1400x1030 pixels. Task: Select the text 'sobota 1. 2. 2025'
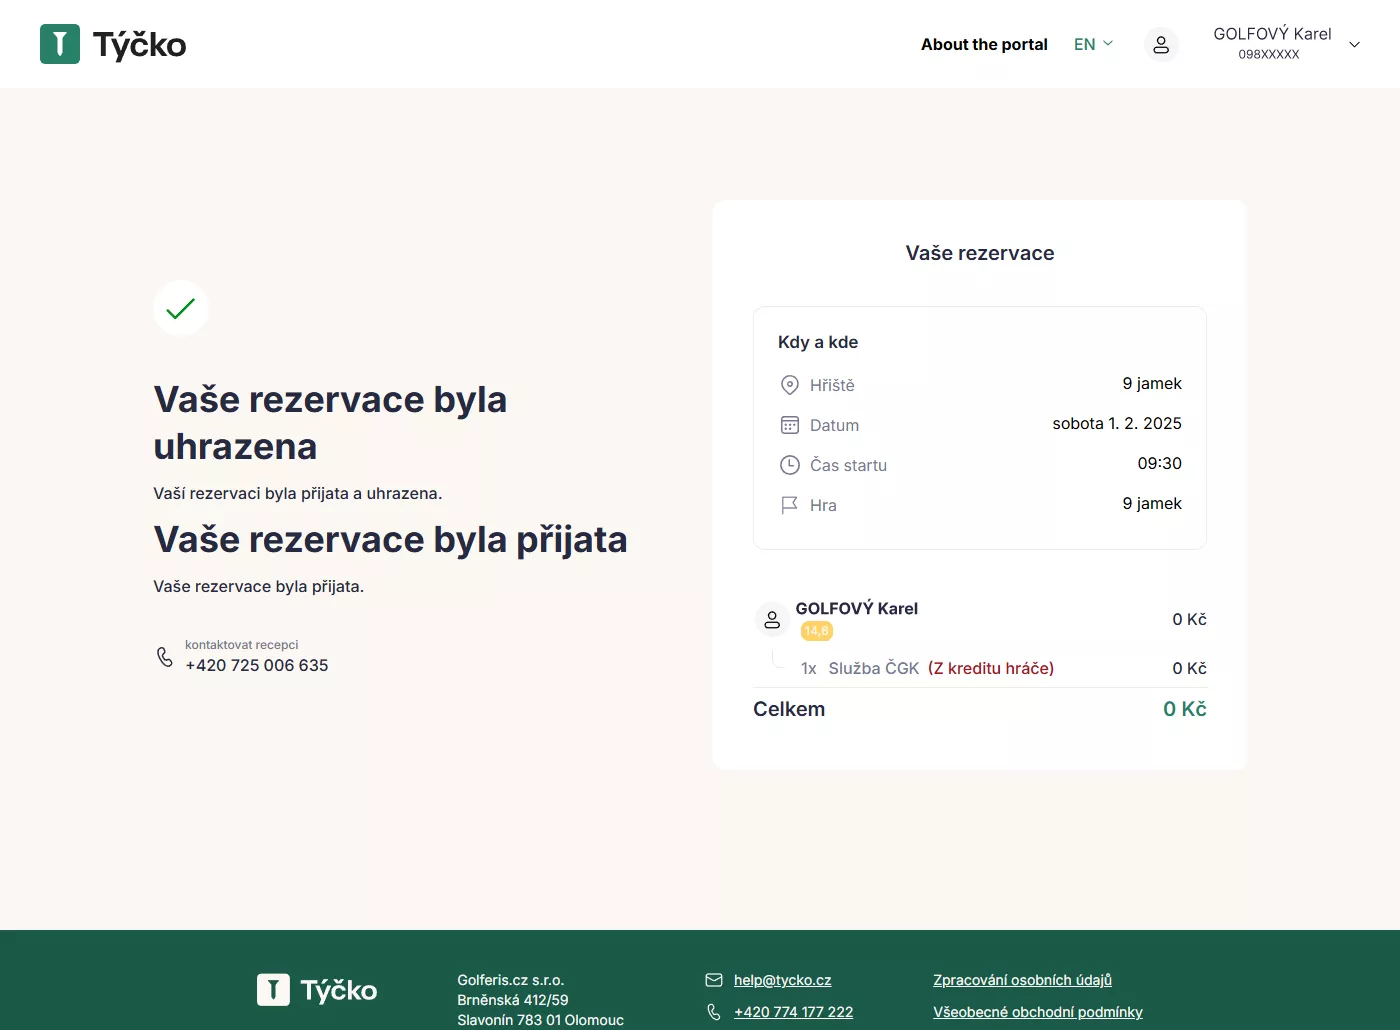pyautogui.click(x=1117, y=424)
